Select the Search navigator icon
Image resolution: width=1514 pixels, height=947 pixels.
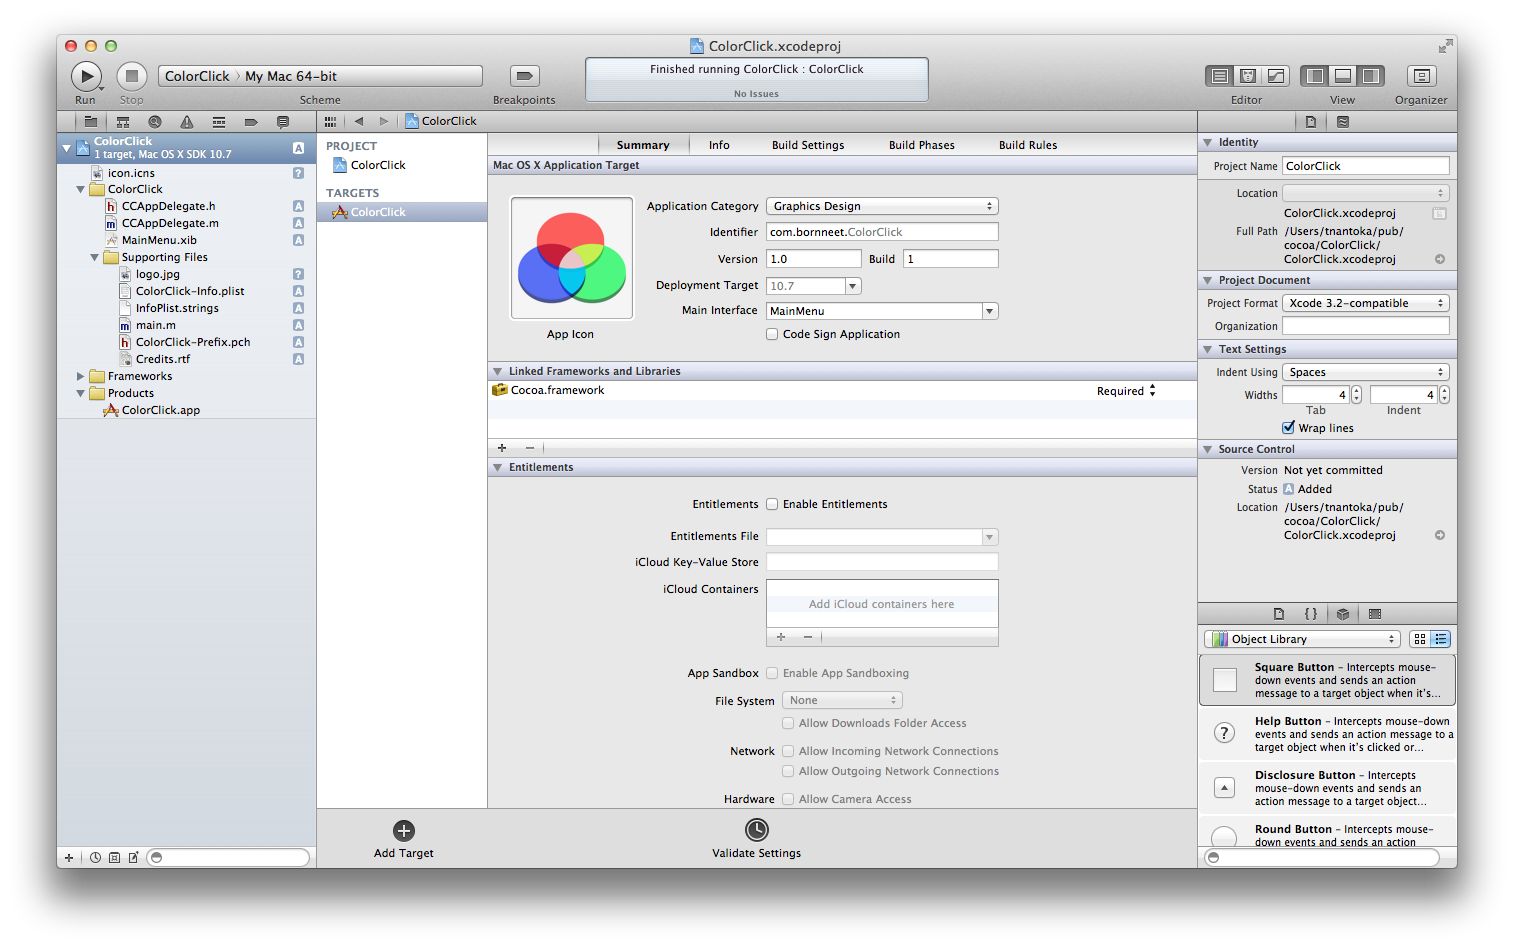pyautogui.click(x=155, y=122)
